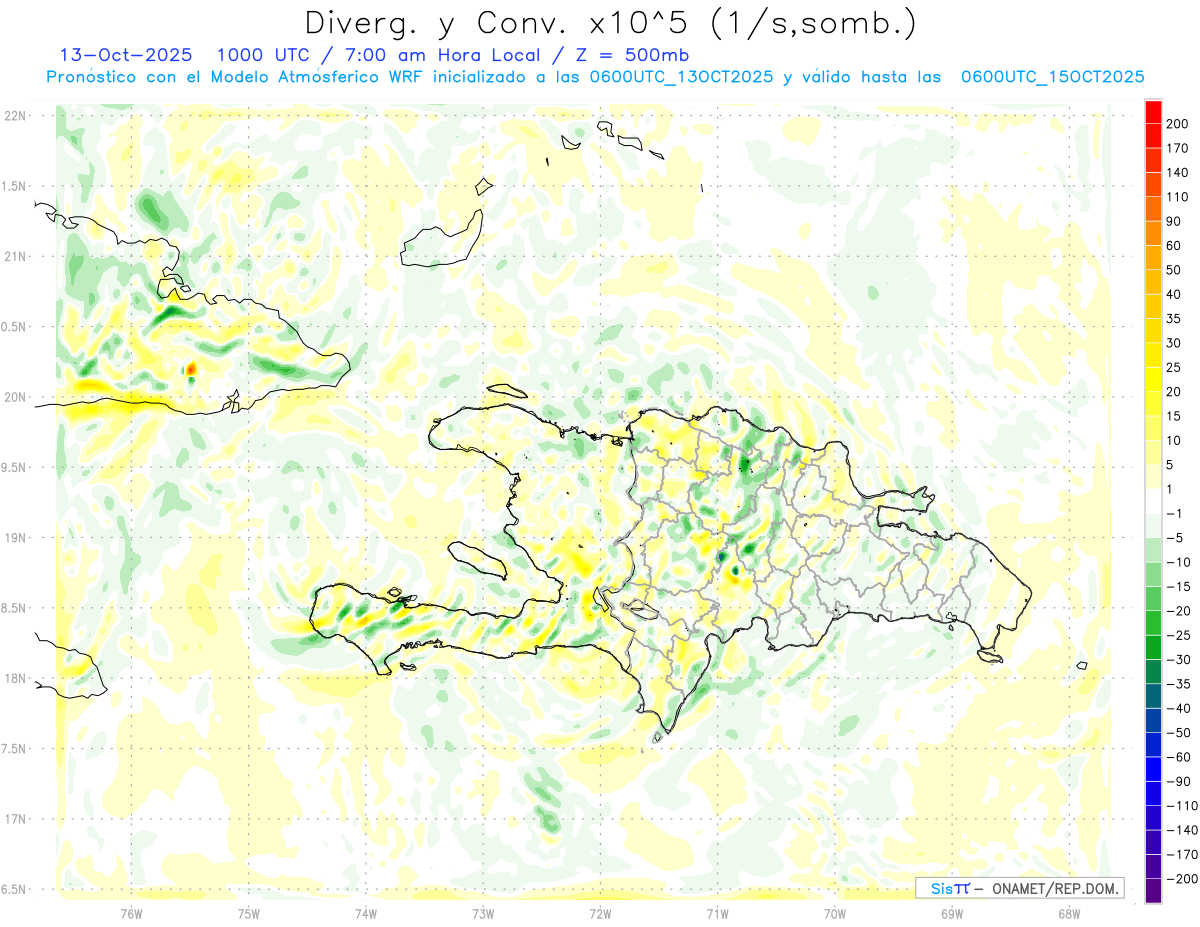Click the '18N' latitude label
The height and width of the screenshot is (927, 1200).
[x=14, y=678]
